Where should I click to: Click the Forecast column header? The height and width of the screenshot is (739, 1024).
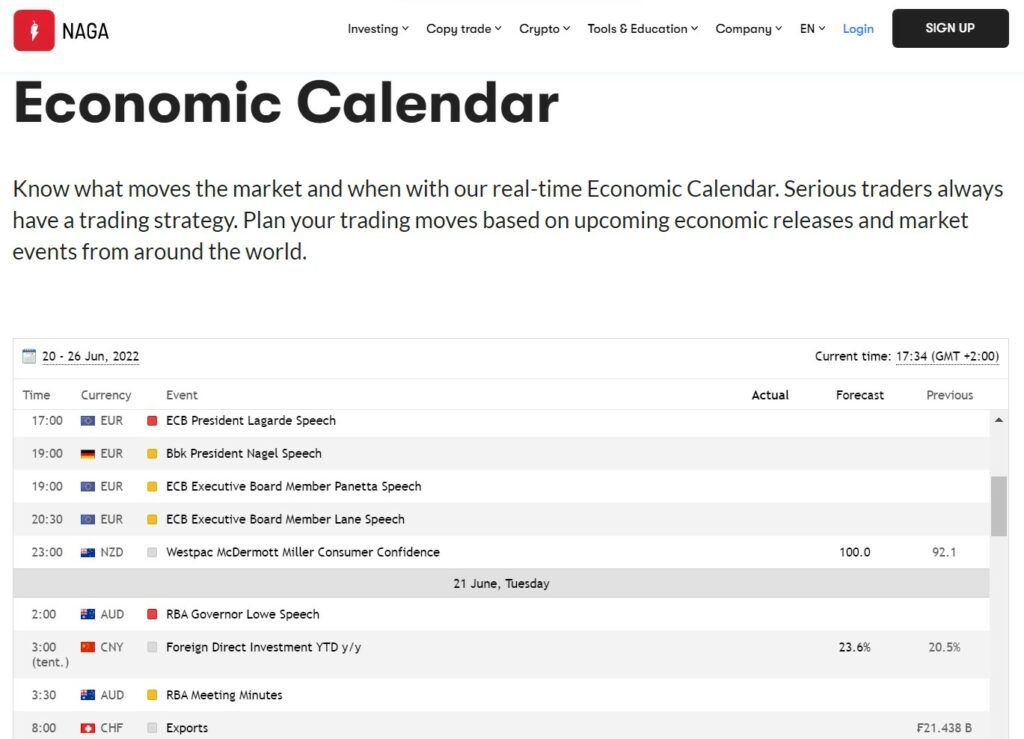pos(859,395)
